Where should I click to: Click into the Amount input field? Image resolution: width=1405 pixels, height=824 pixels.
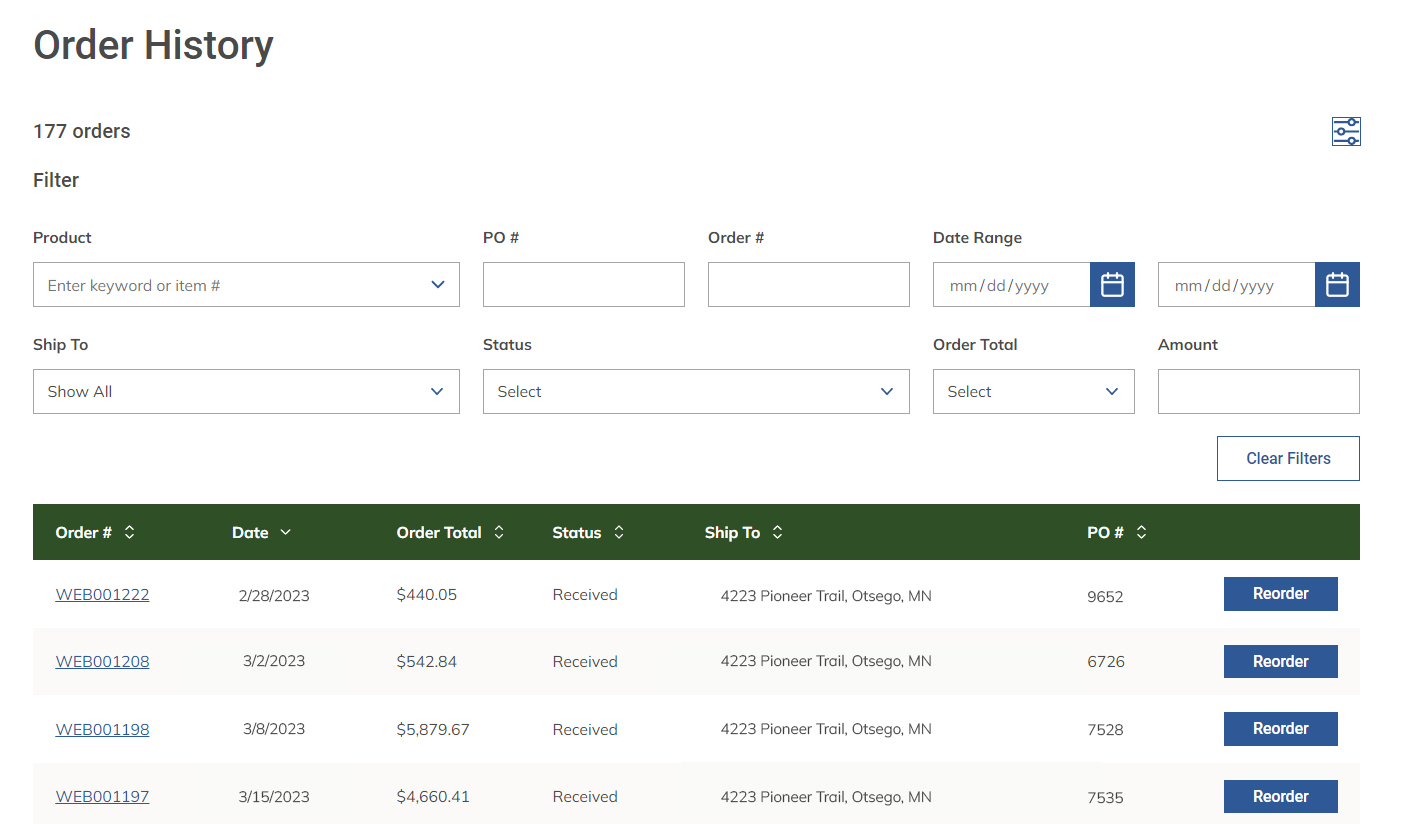(1258, 392)
